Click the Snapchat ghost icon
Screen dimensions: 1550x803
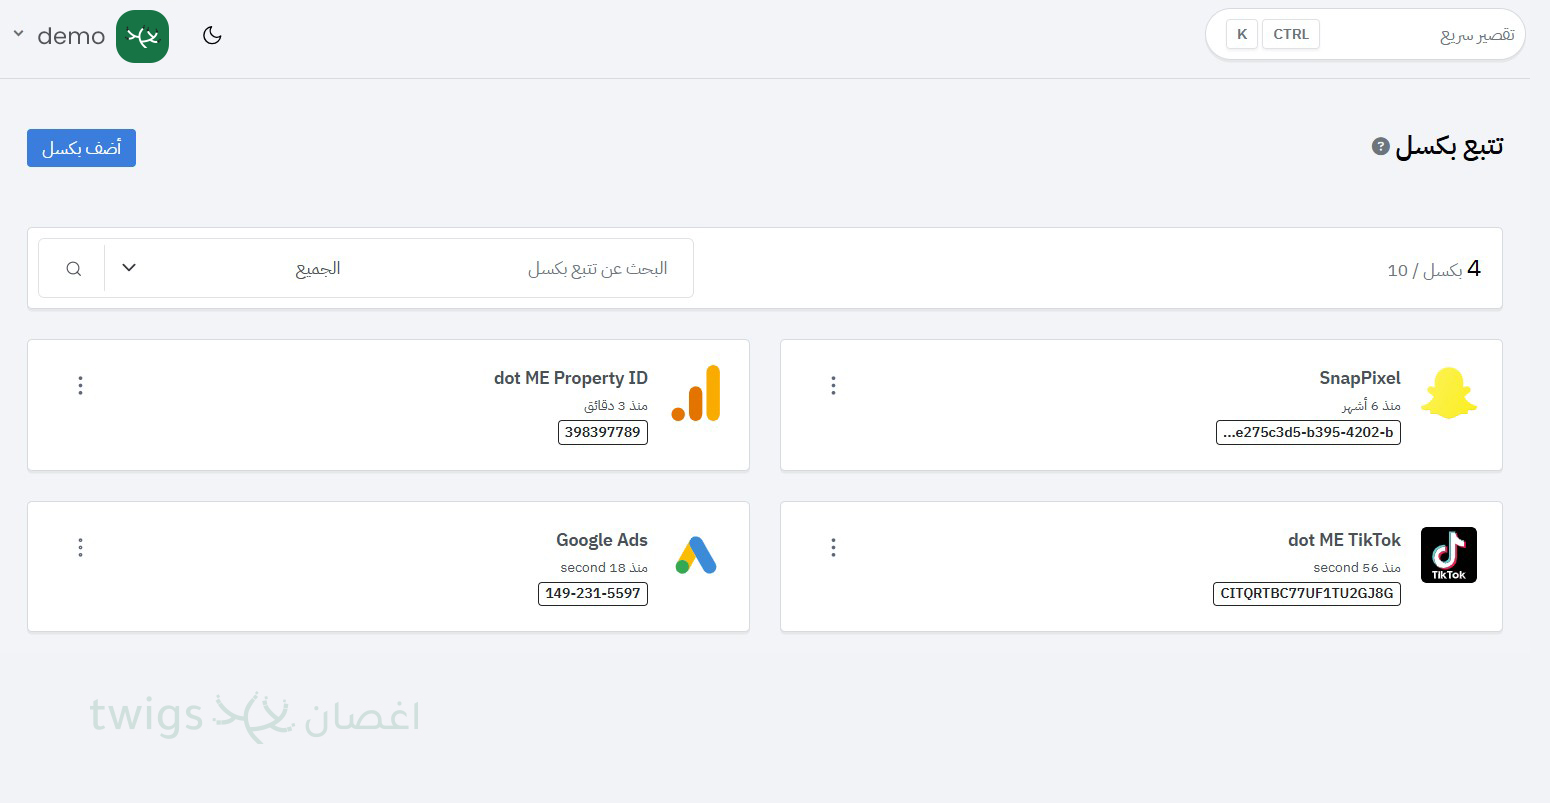[1448, 393]
